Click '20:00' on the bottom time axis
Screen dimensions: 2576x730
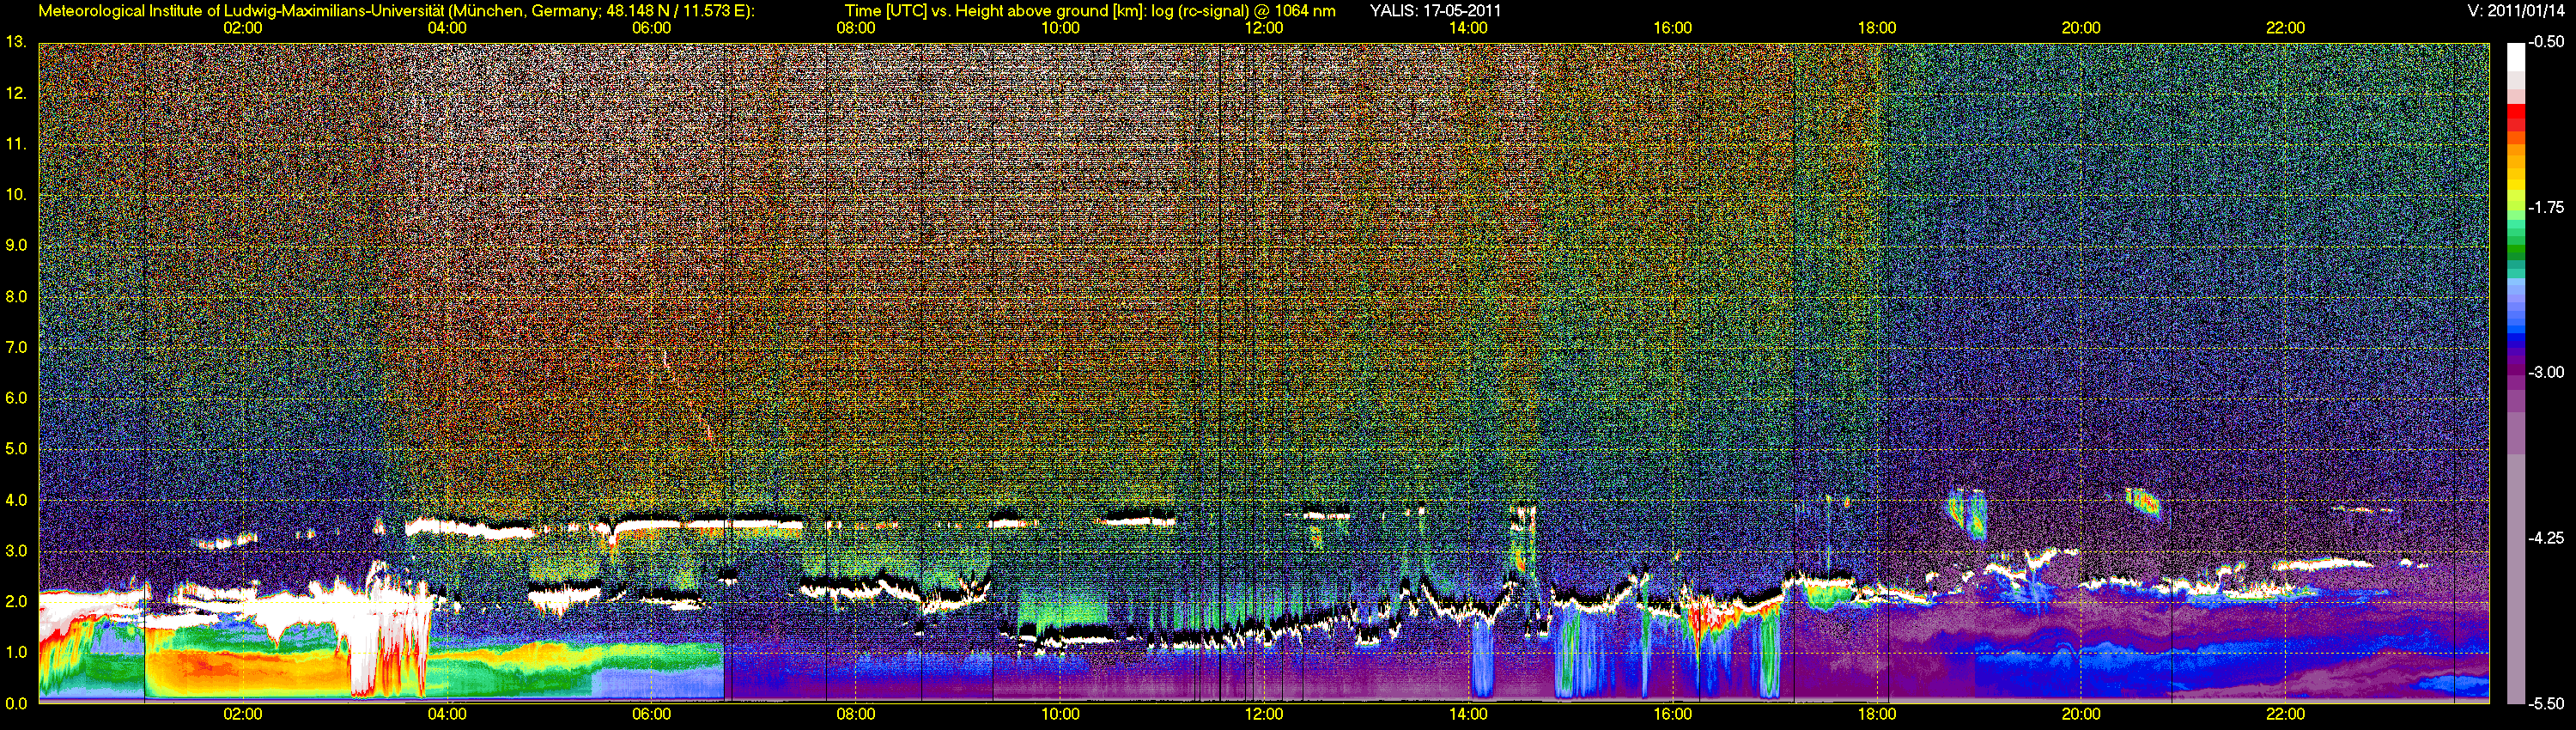click(2081, 714)
